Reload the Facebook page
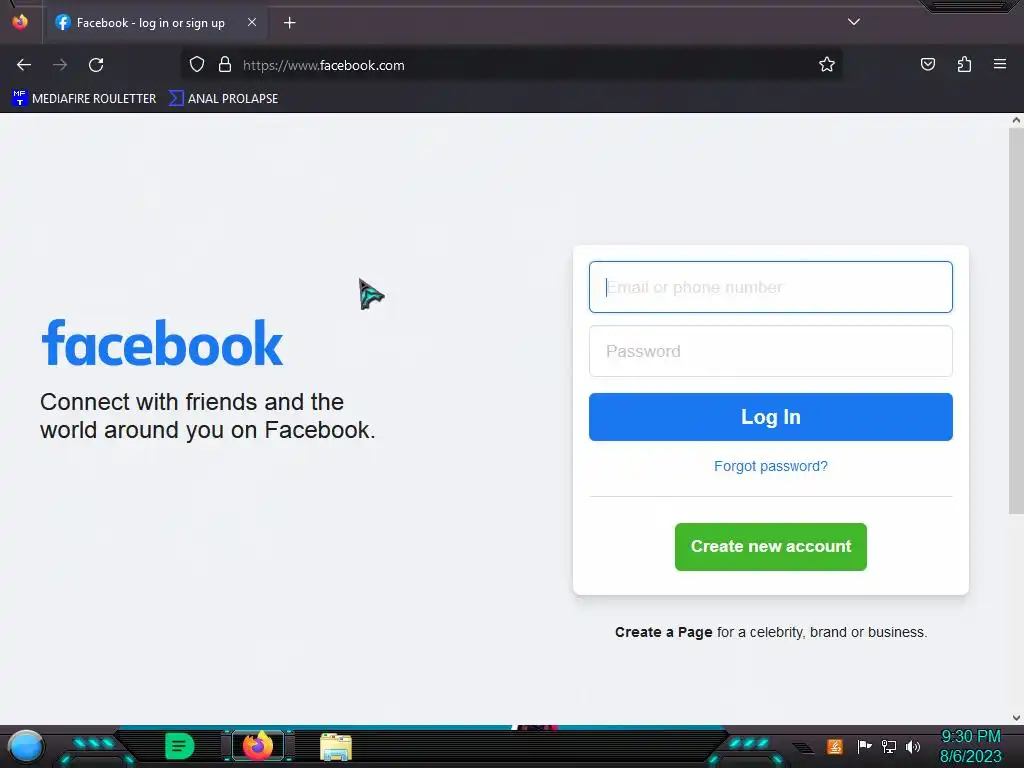The height and width of the screenshot is (768, 1024). [x=96, y=65]
